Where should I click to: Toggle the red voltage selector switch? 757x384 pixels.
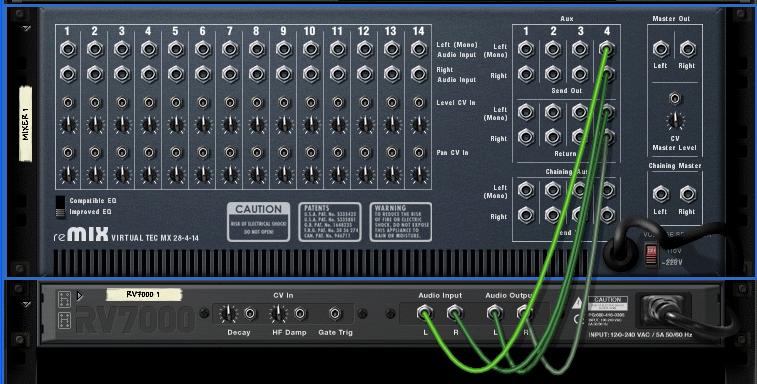(651, 254)
